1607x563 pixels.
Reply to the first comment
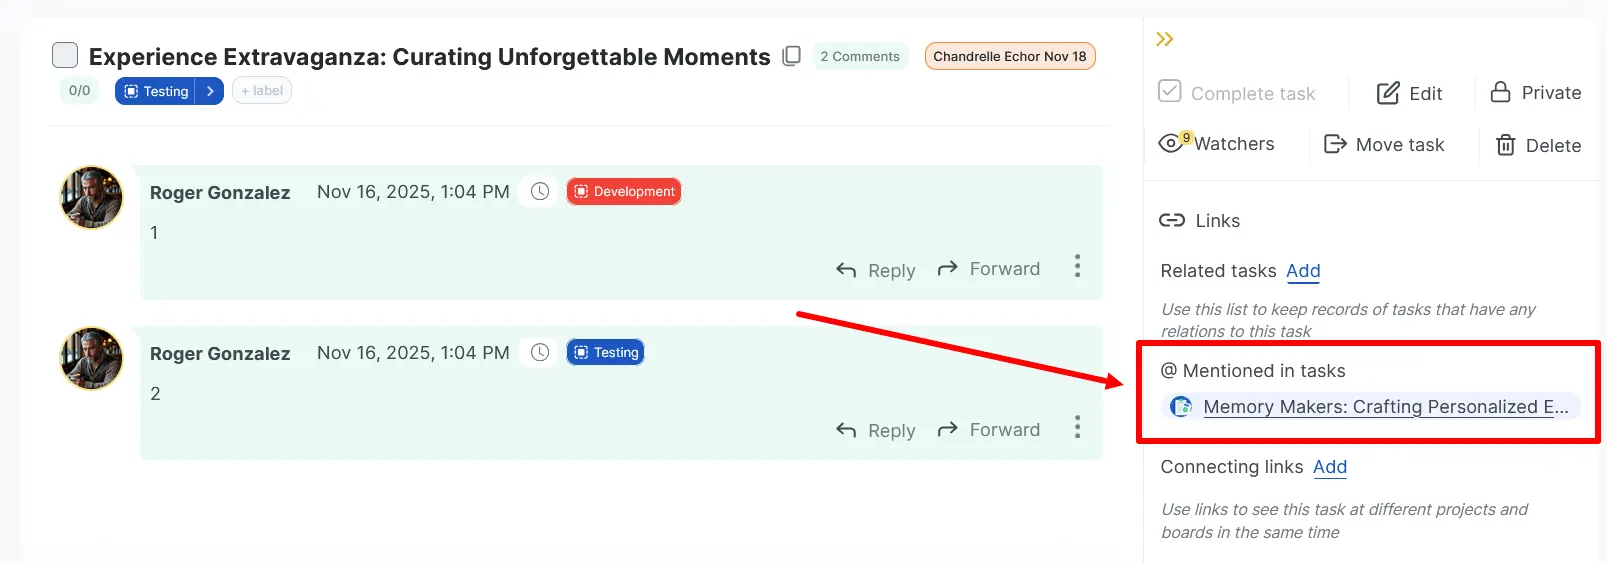pyautogui.click(x=876, y=270)
